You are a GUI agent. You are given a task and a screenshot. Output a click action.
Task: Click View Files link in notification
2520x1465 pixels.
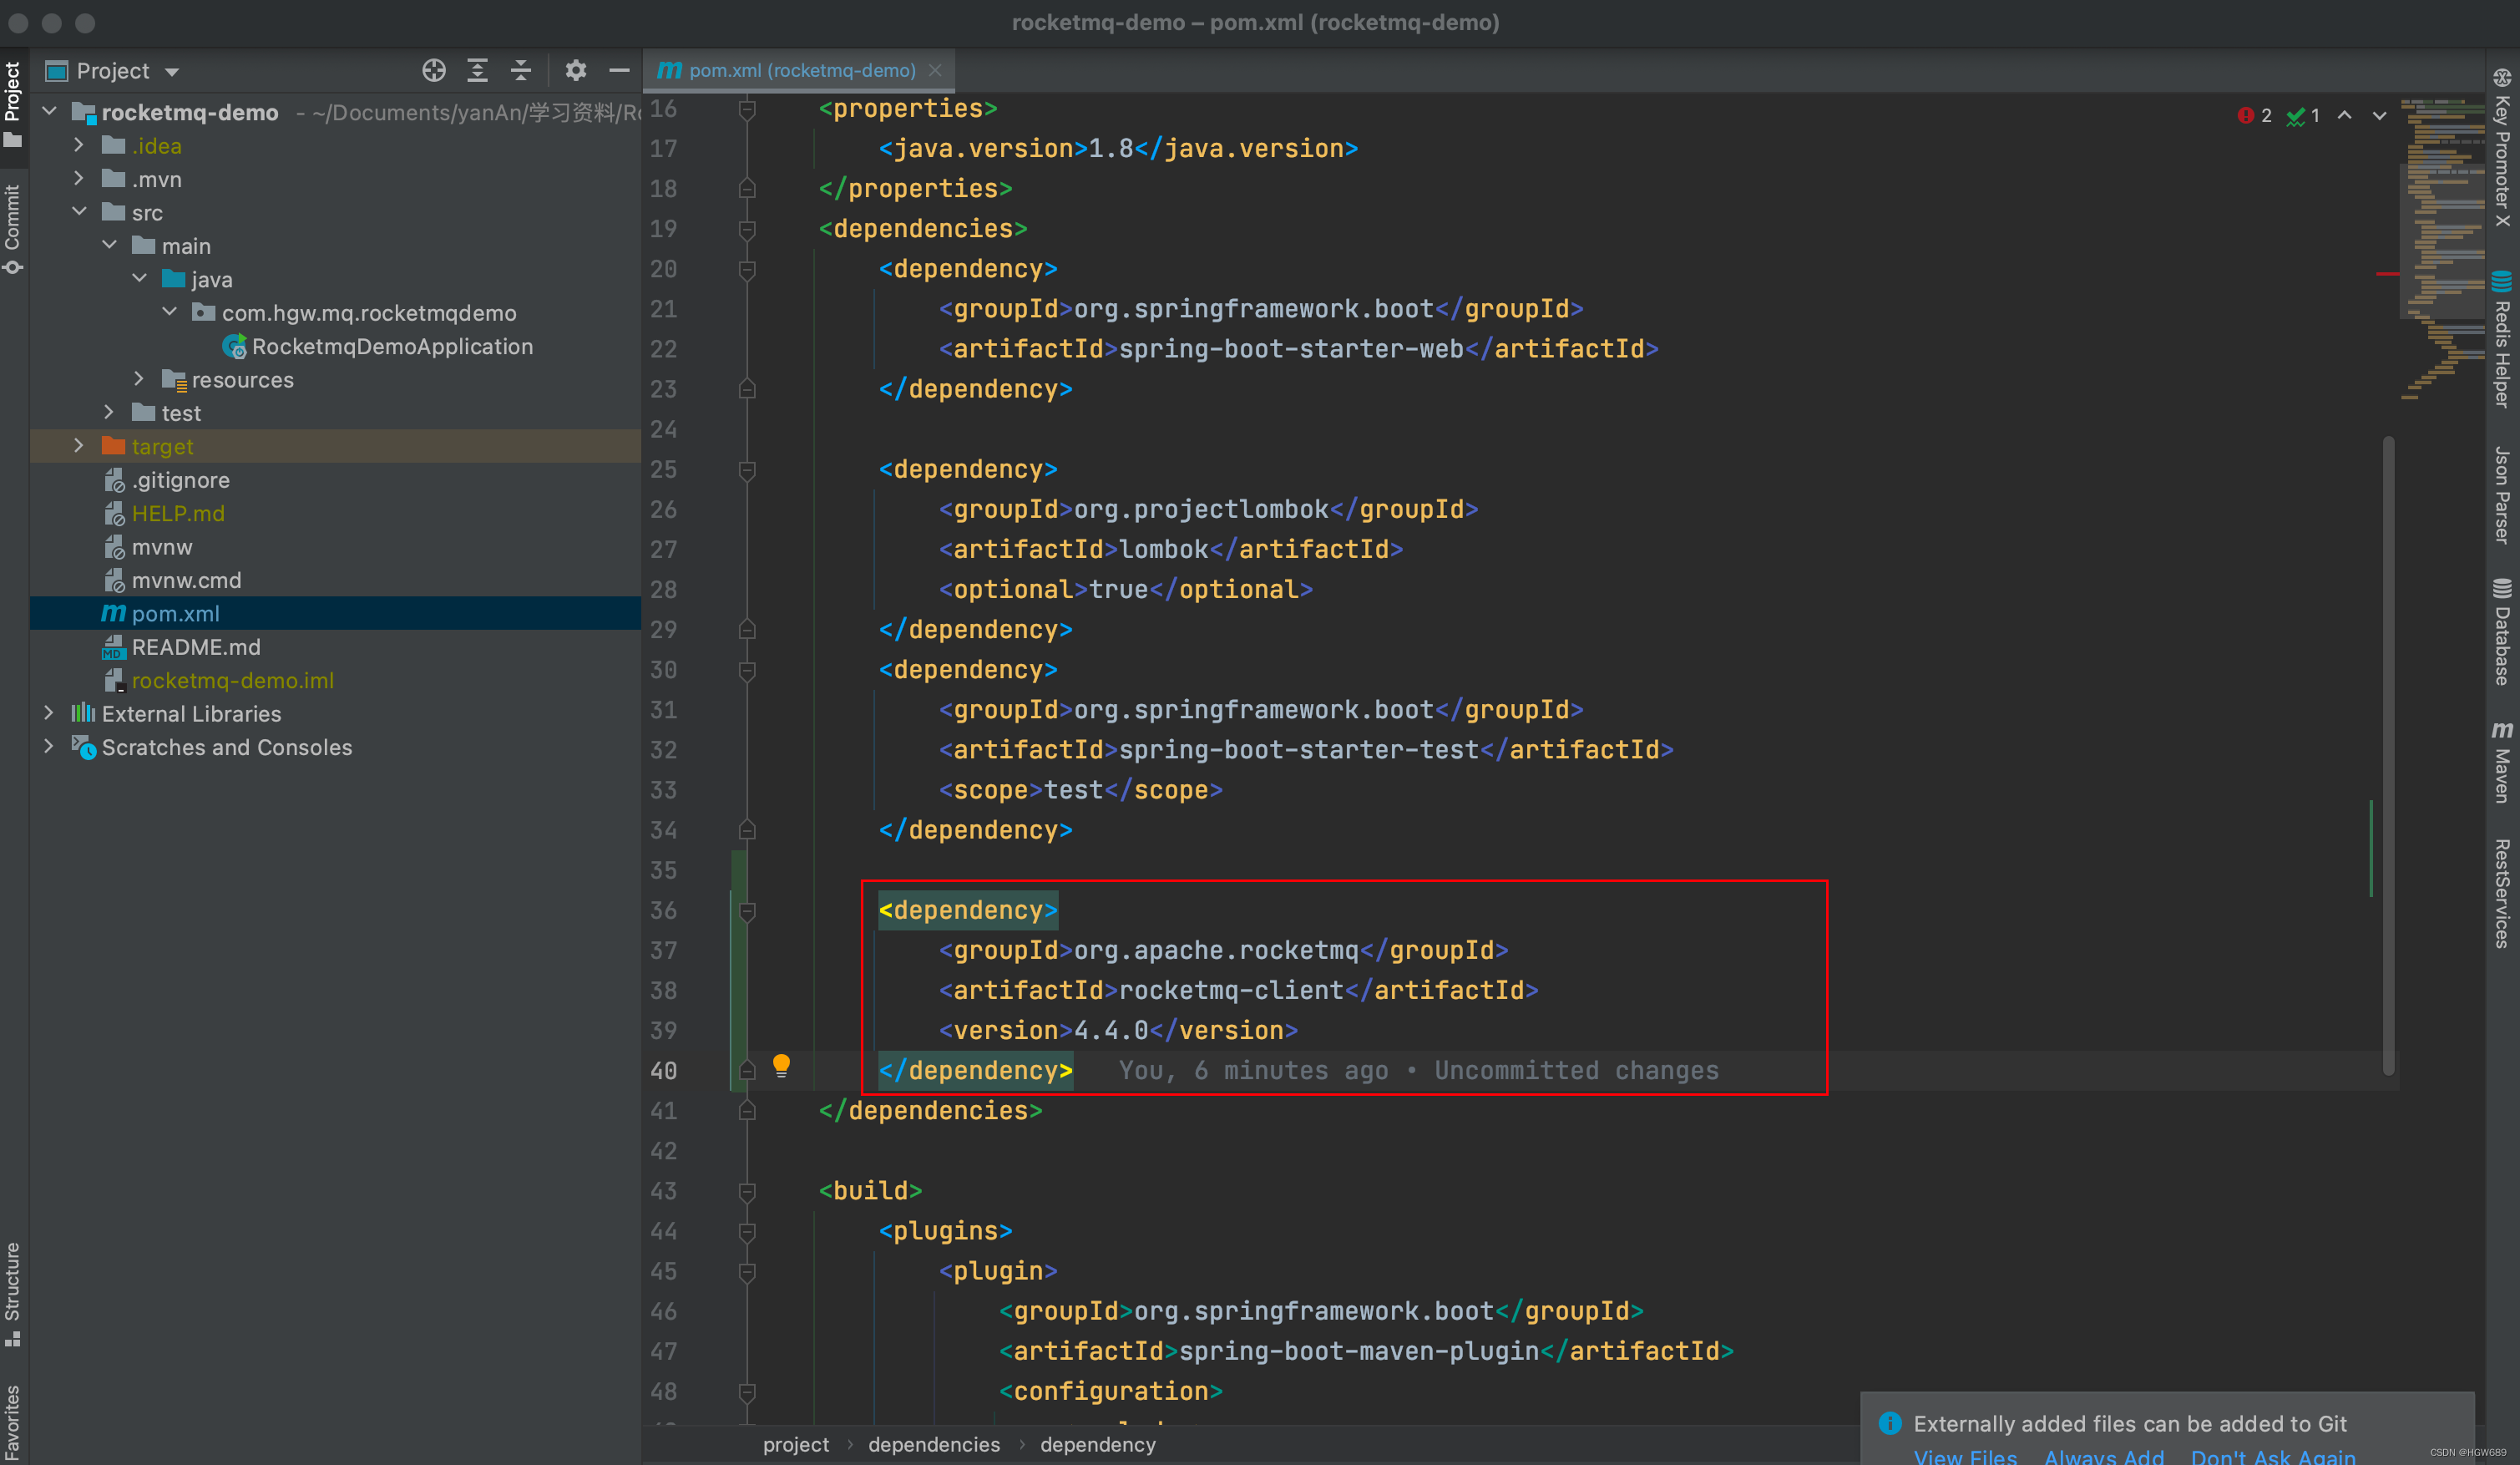click(1965, 1456)
